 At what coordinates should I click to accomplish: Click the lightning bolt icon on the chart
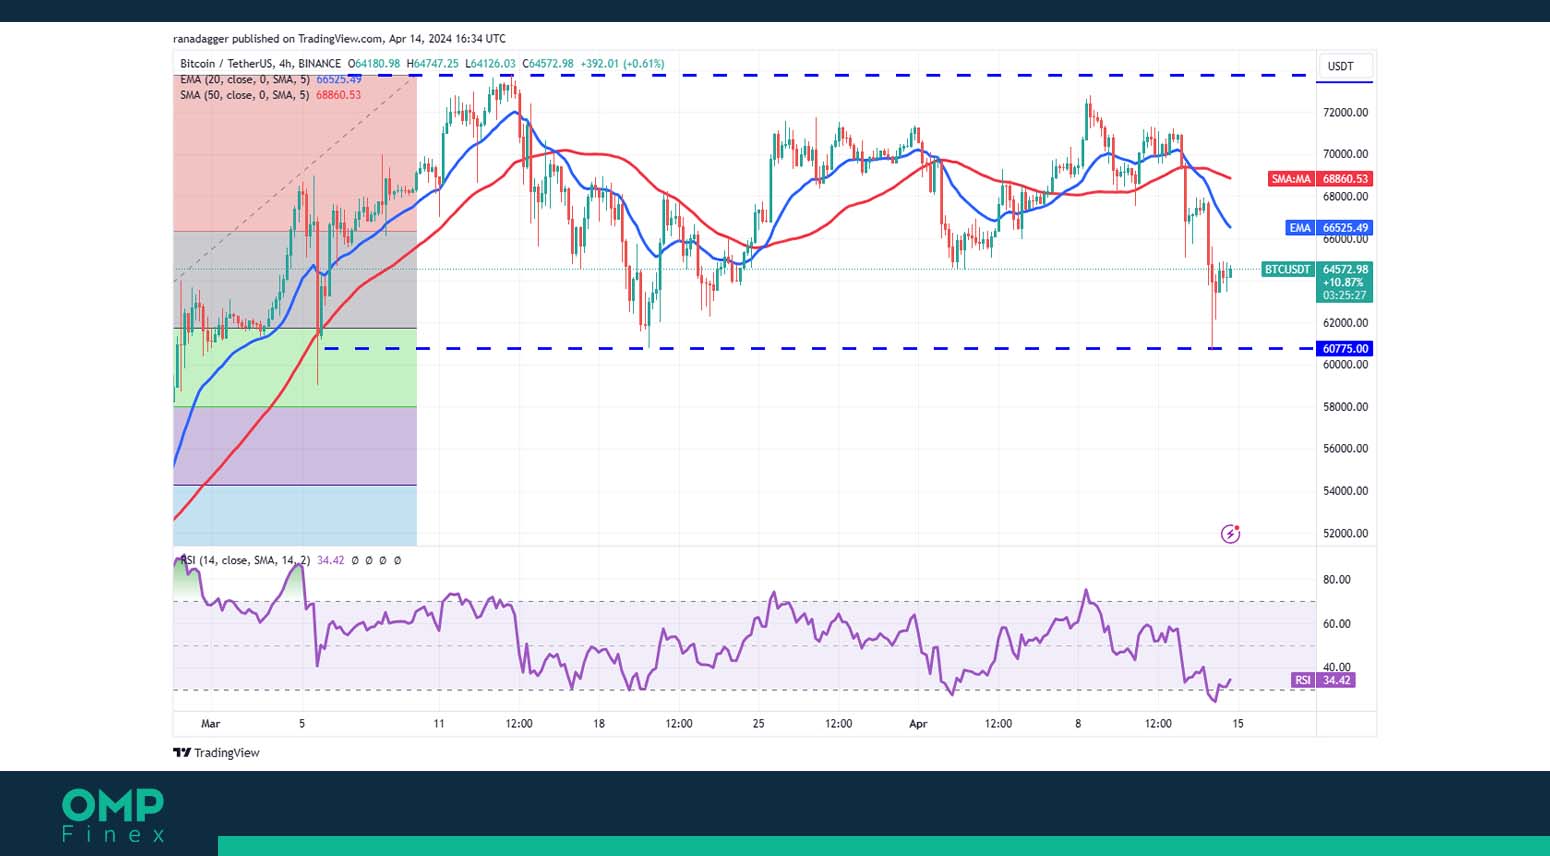[x=1230, y=534]
